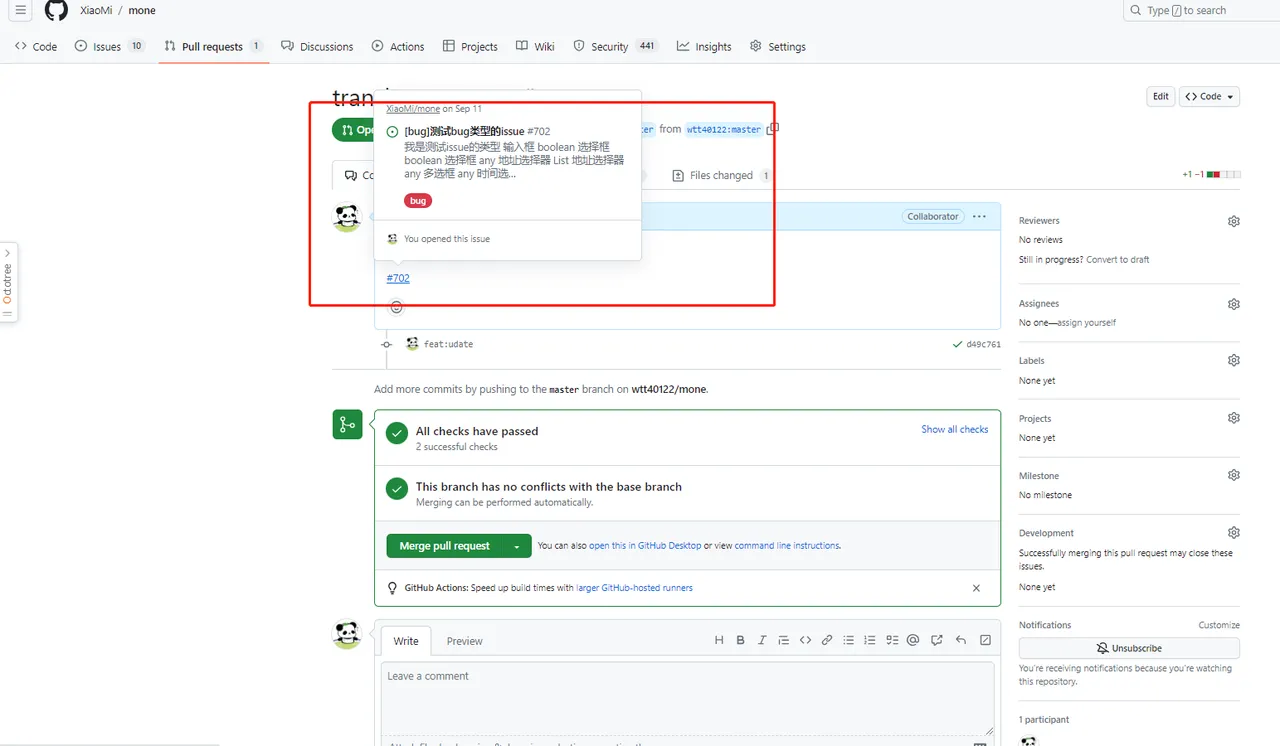Switch to the Files changed tab
This screenshot has height=746, width=1280.
[721, 176]
